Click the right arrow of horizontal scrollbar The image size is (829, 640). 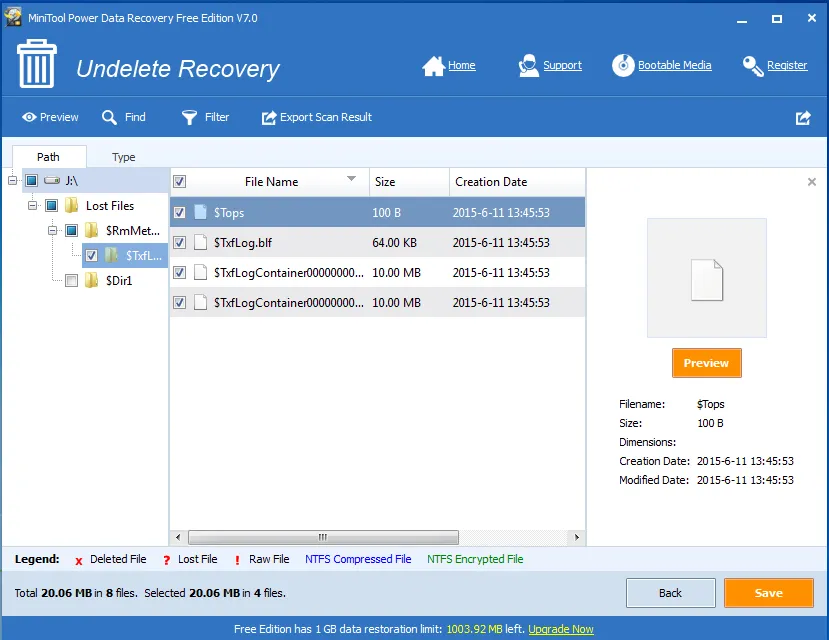(577, 537)
